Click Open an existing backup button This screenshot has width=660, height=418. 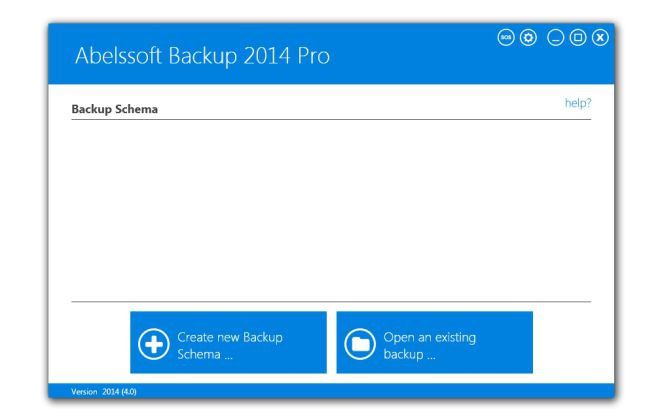click(434, 342)
